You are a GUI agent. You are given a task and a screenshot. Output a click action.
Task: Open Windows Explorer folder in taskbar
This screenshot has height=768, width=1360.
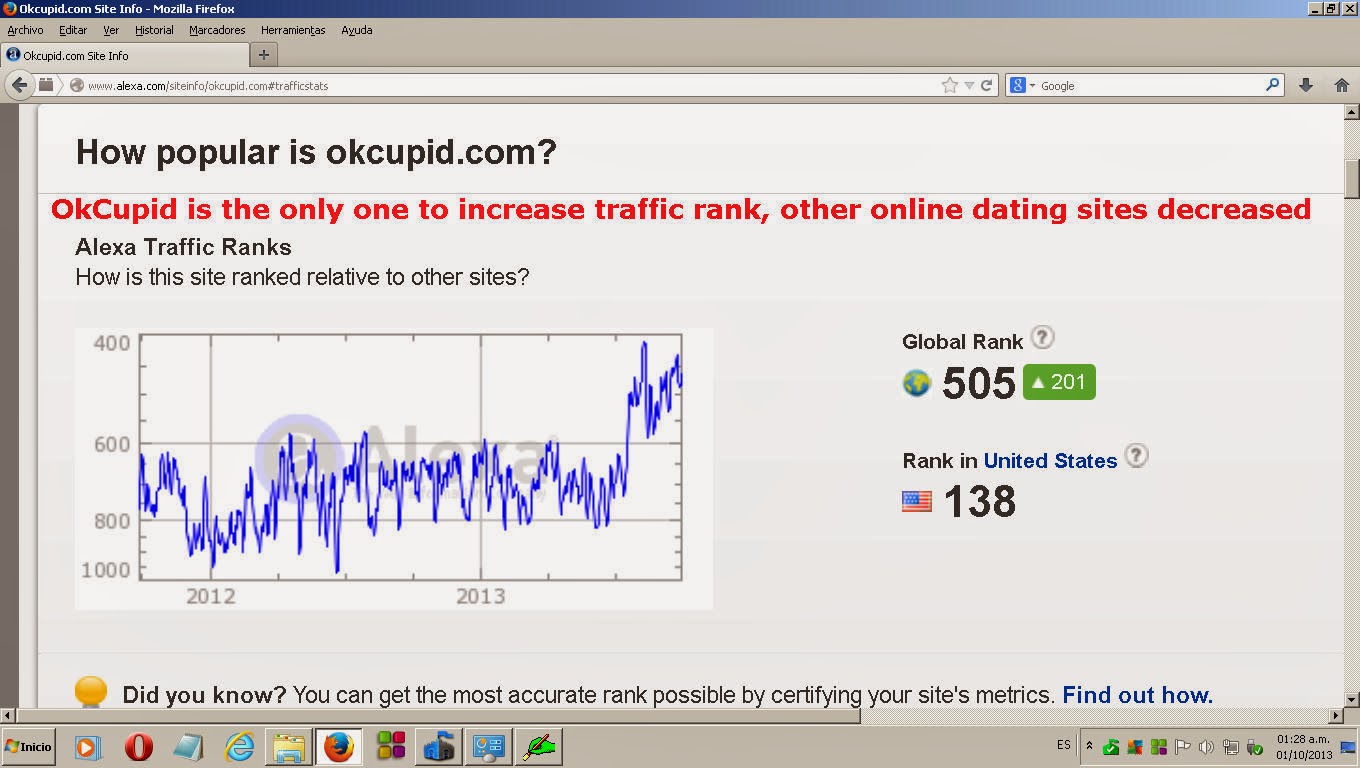(289, 747)
